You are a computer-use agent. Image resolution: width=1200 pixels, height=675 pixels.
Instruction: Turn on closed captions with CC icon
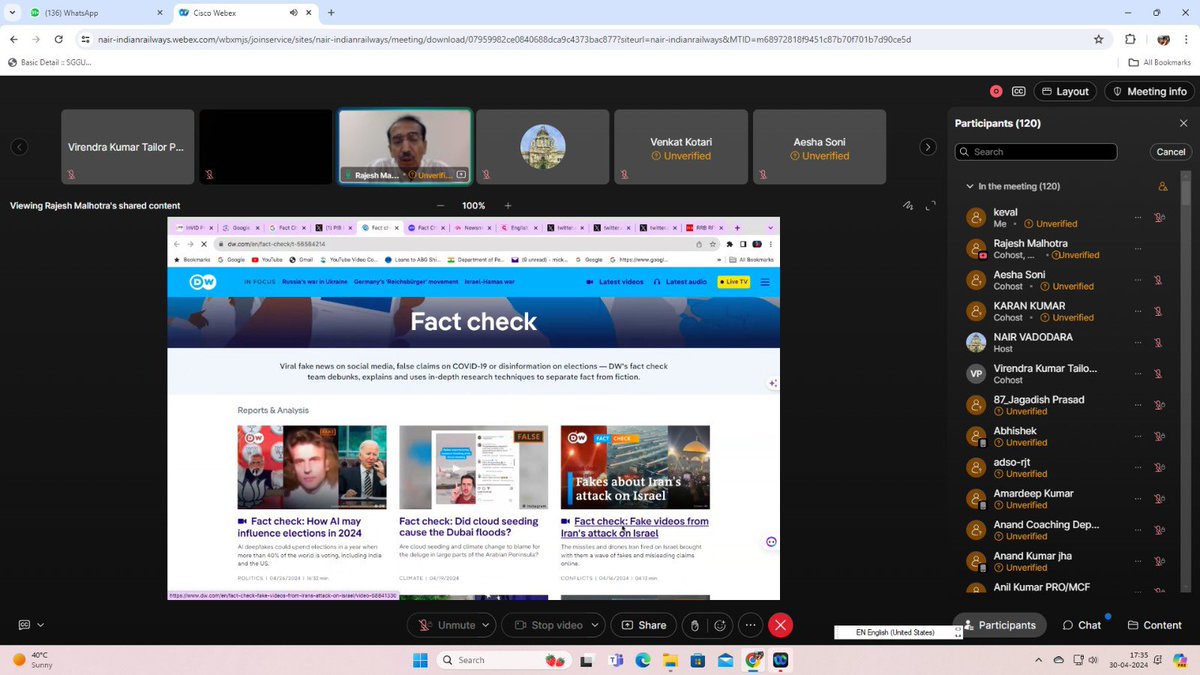1019,91
